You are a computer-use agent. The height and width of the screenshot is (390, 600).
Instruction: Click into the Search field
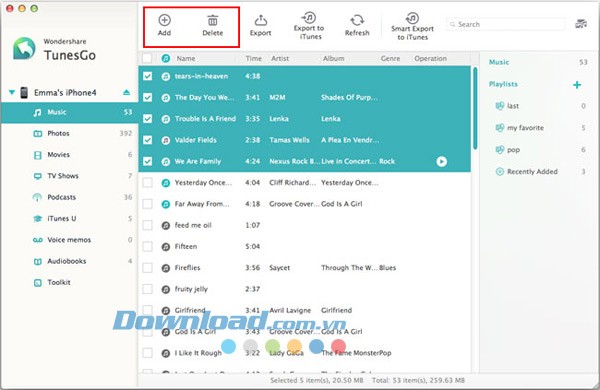(x=505, y=24)
